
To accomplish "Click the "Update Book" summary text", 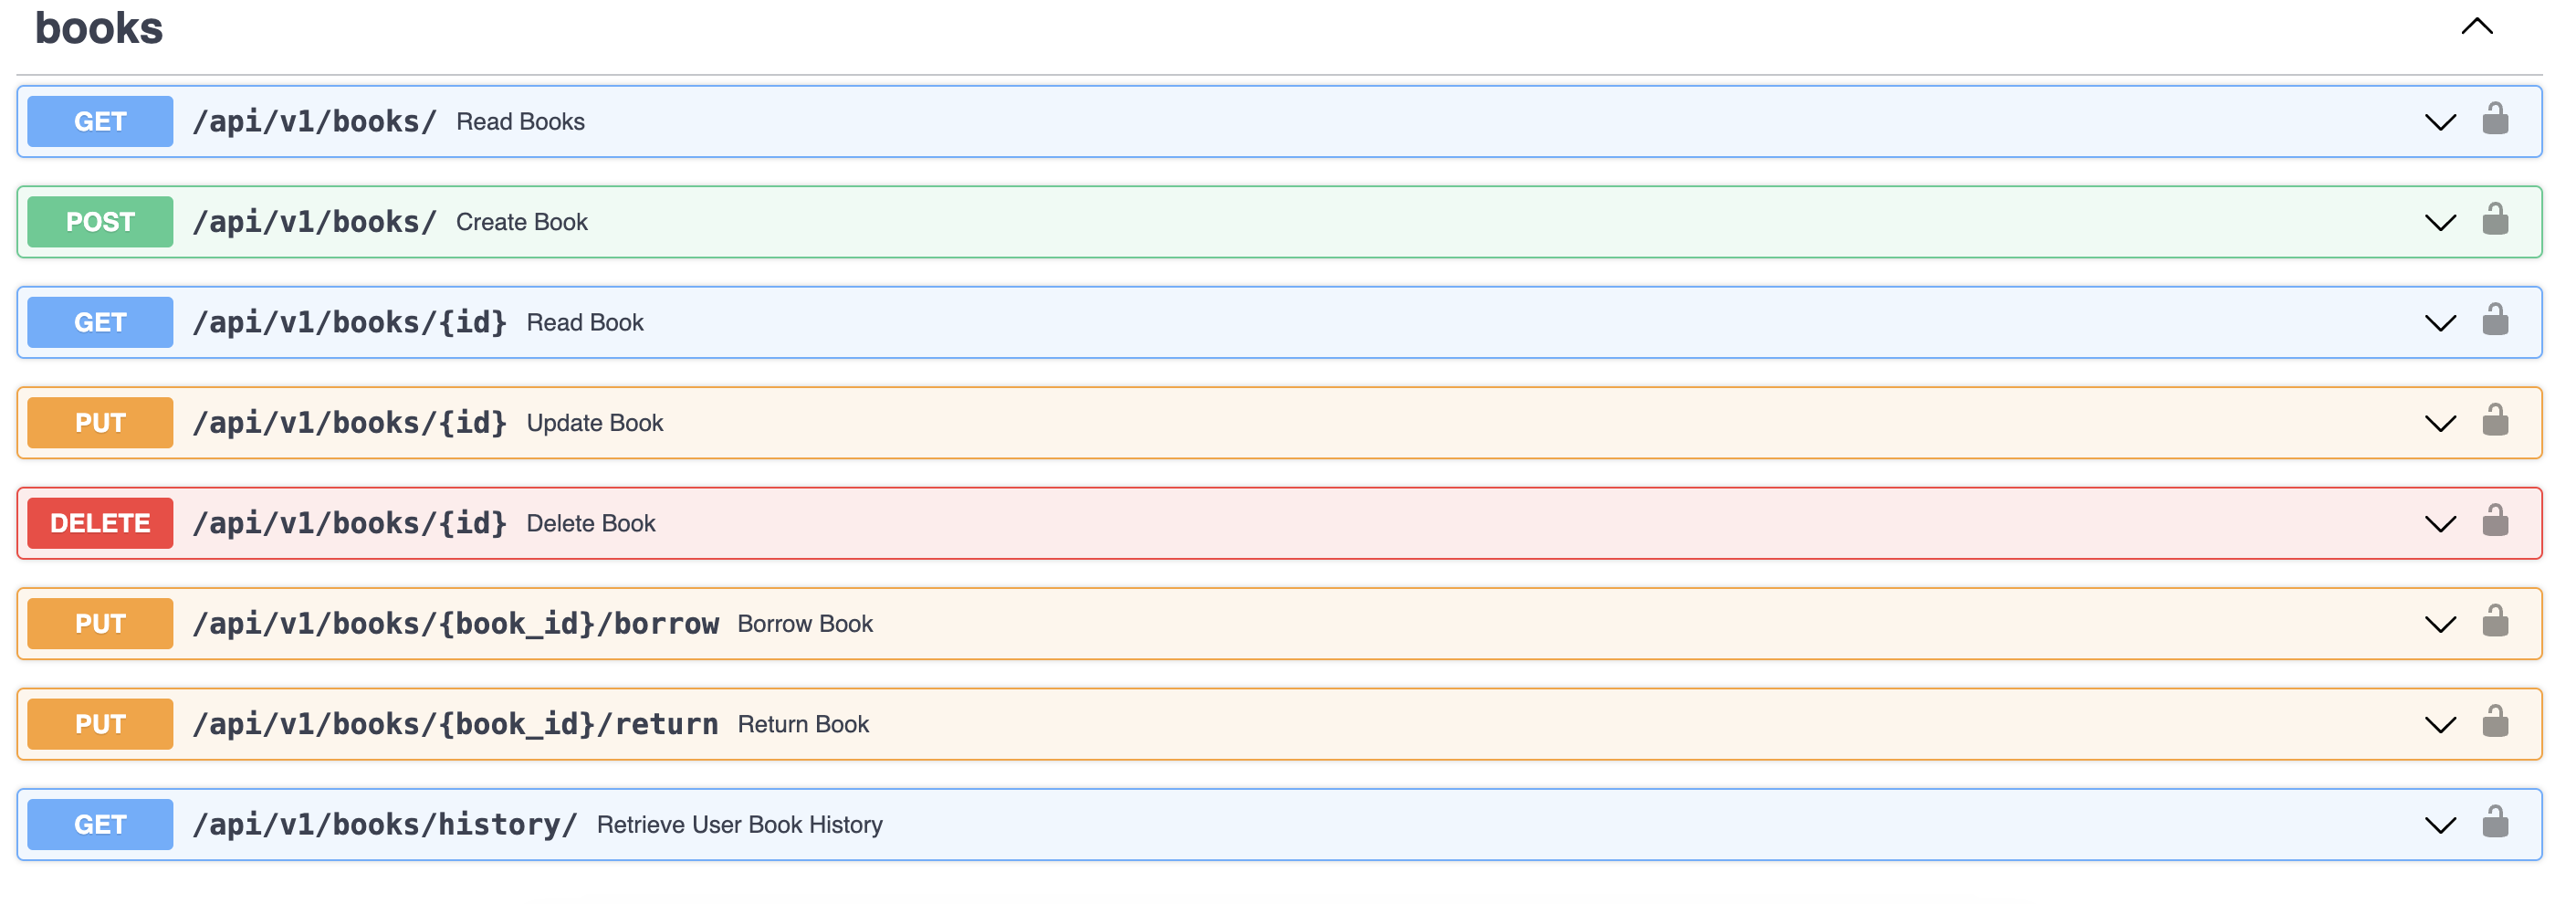I will point(595,423).
